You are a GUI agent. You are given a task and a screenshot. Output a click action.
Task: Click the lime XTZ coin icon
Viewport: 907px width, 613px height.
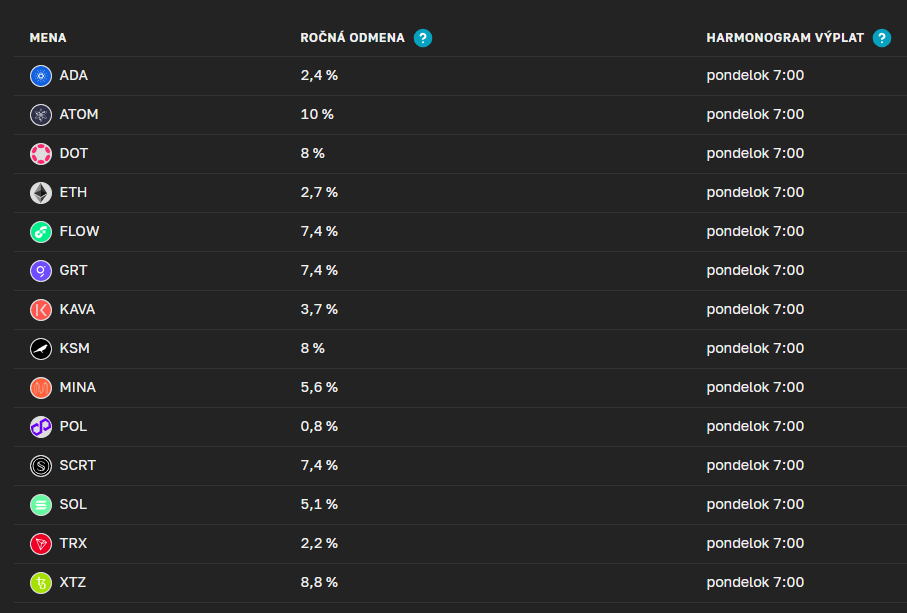tap(41, 583)
